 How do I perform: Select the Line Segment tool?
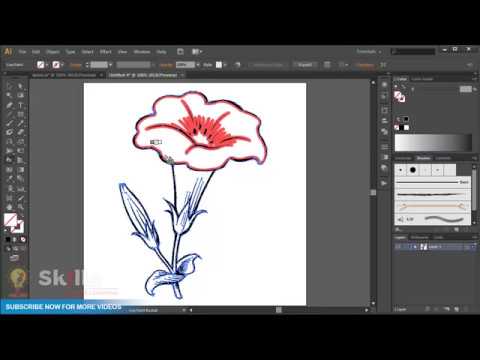point(9,114)
